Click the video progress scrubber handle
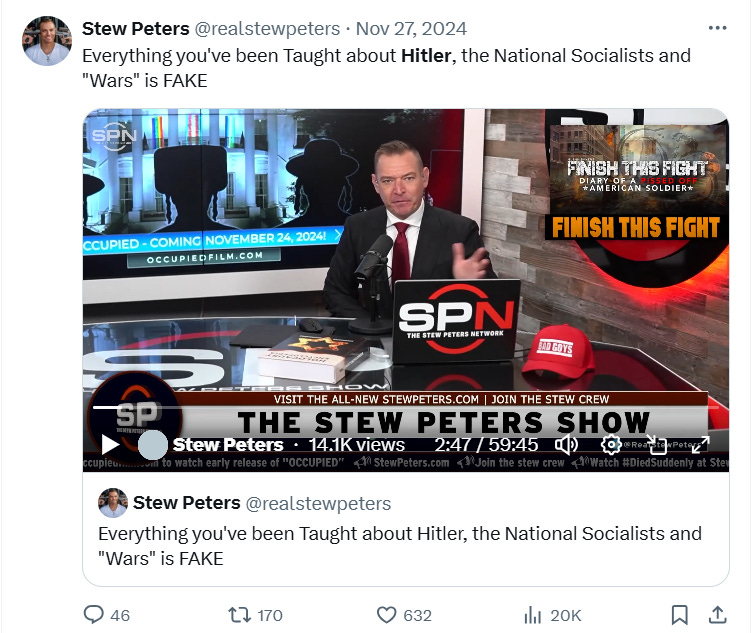This screenshot has height=633, width=754. coord(152,444)
